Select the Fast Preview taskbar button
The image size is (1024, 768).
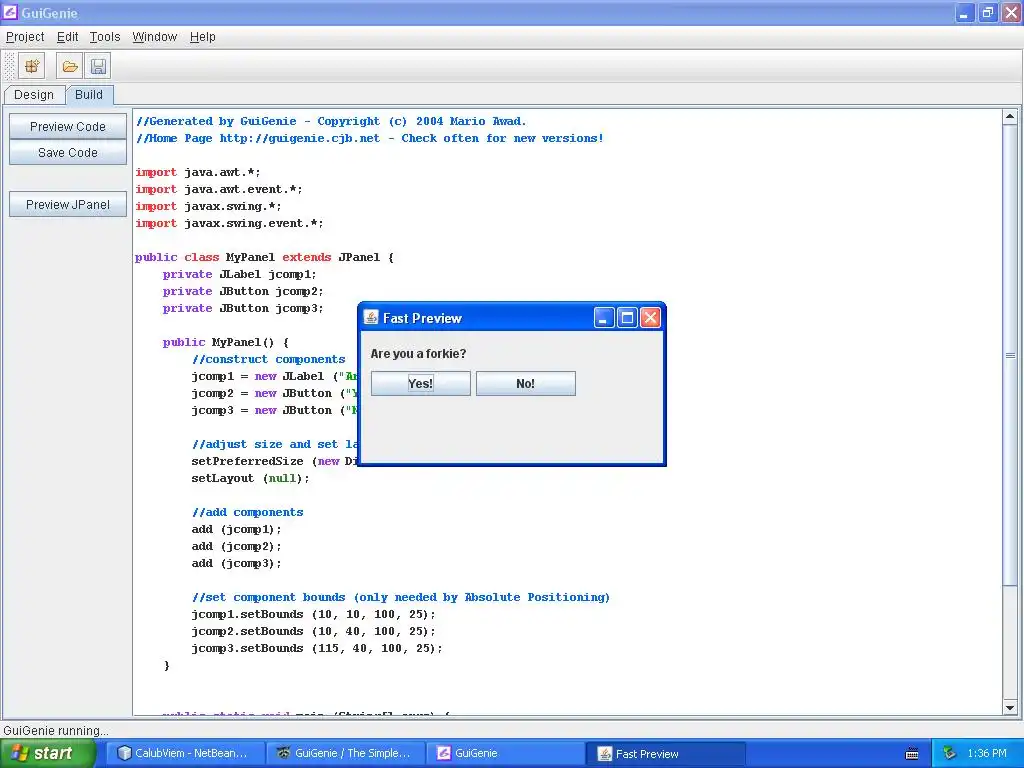coord(666,754)
